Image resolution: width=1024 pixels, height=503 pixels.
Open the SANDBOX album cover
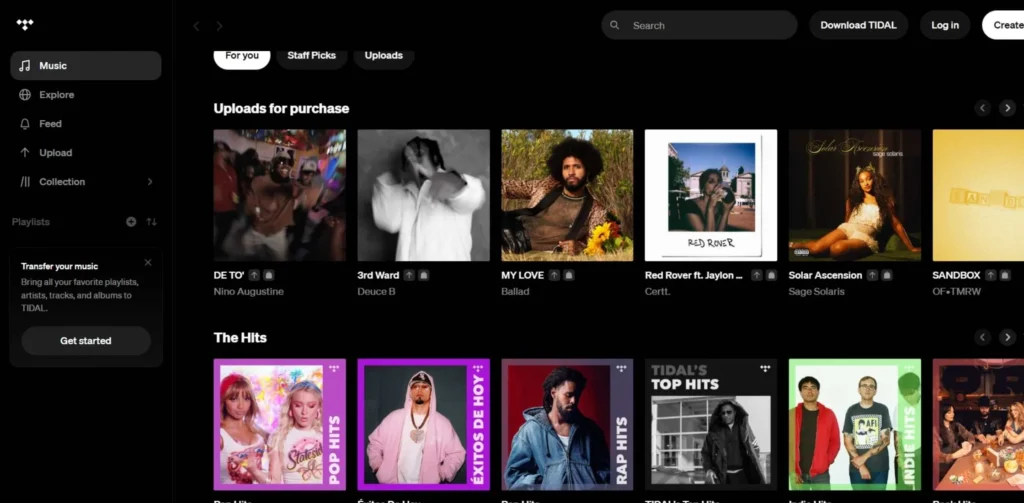coord(978,195)
